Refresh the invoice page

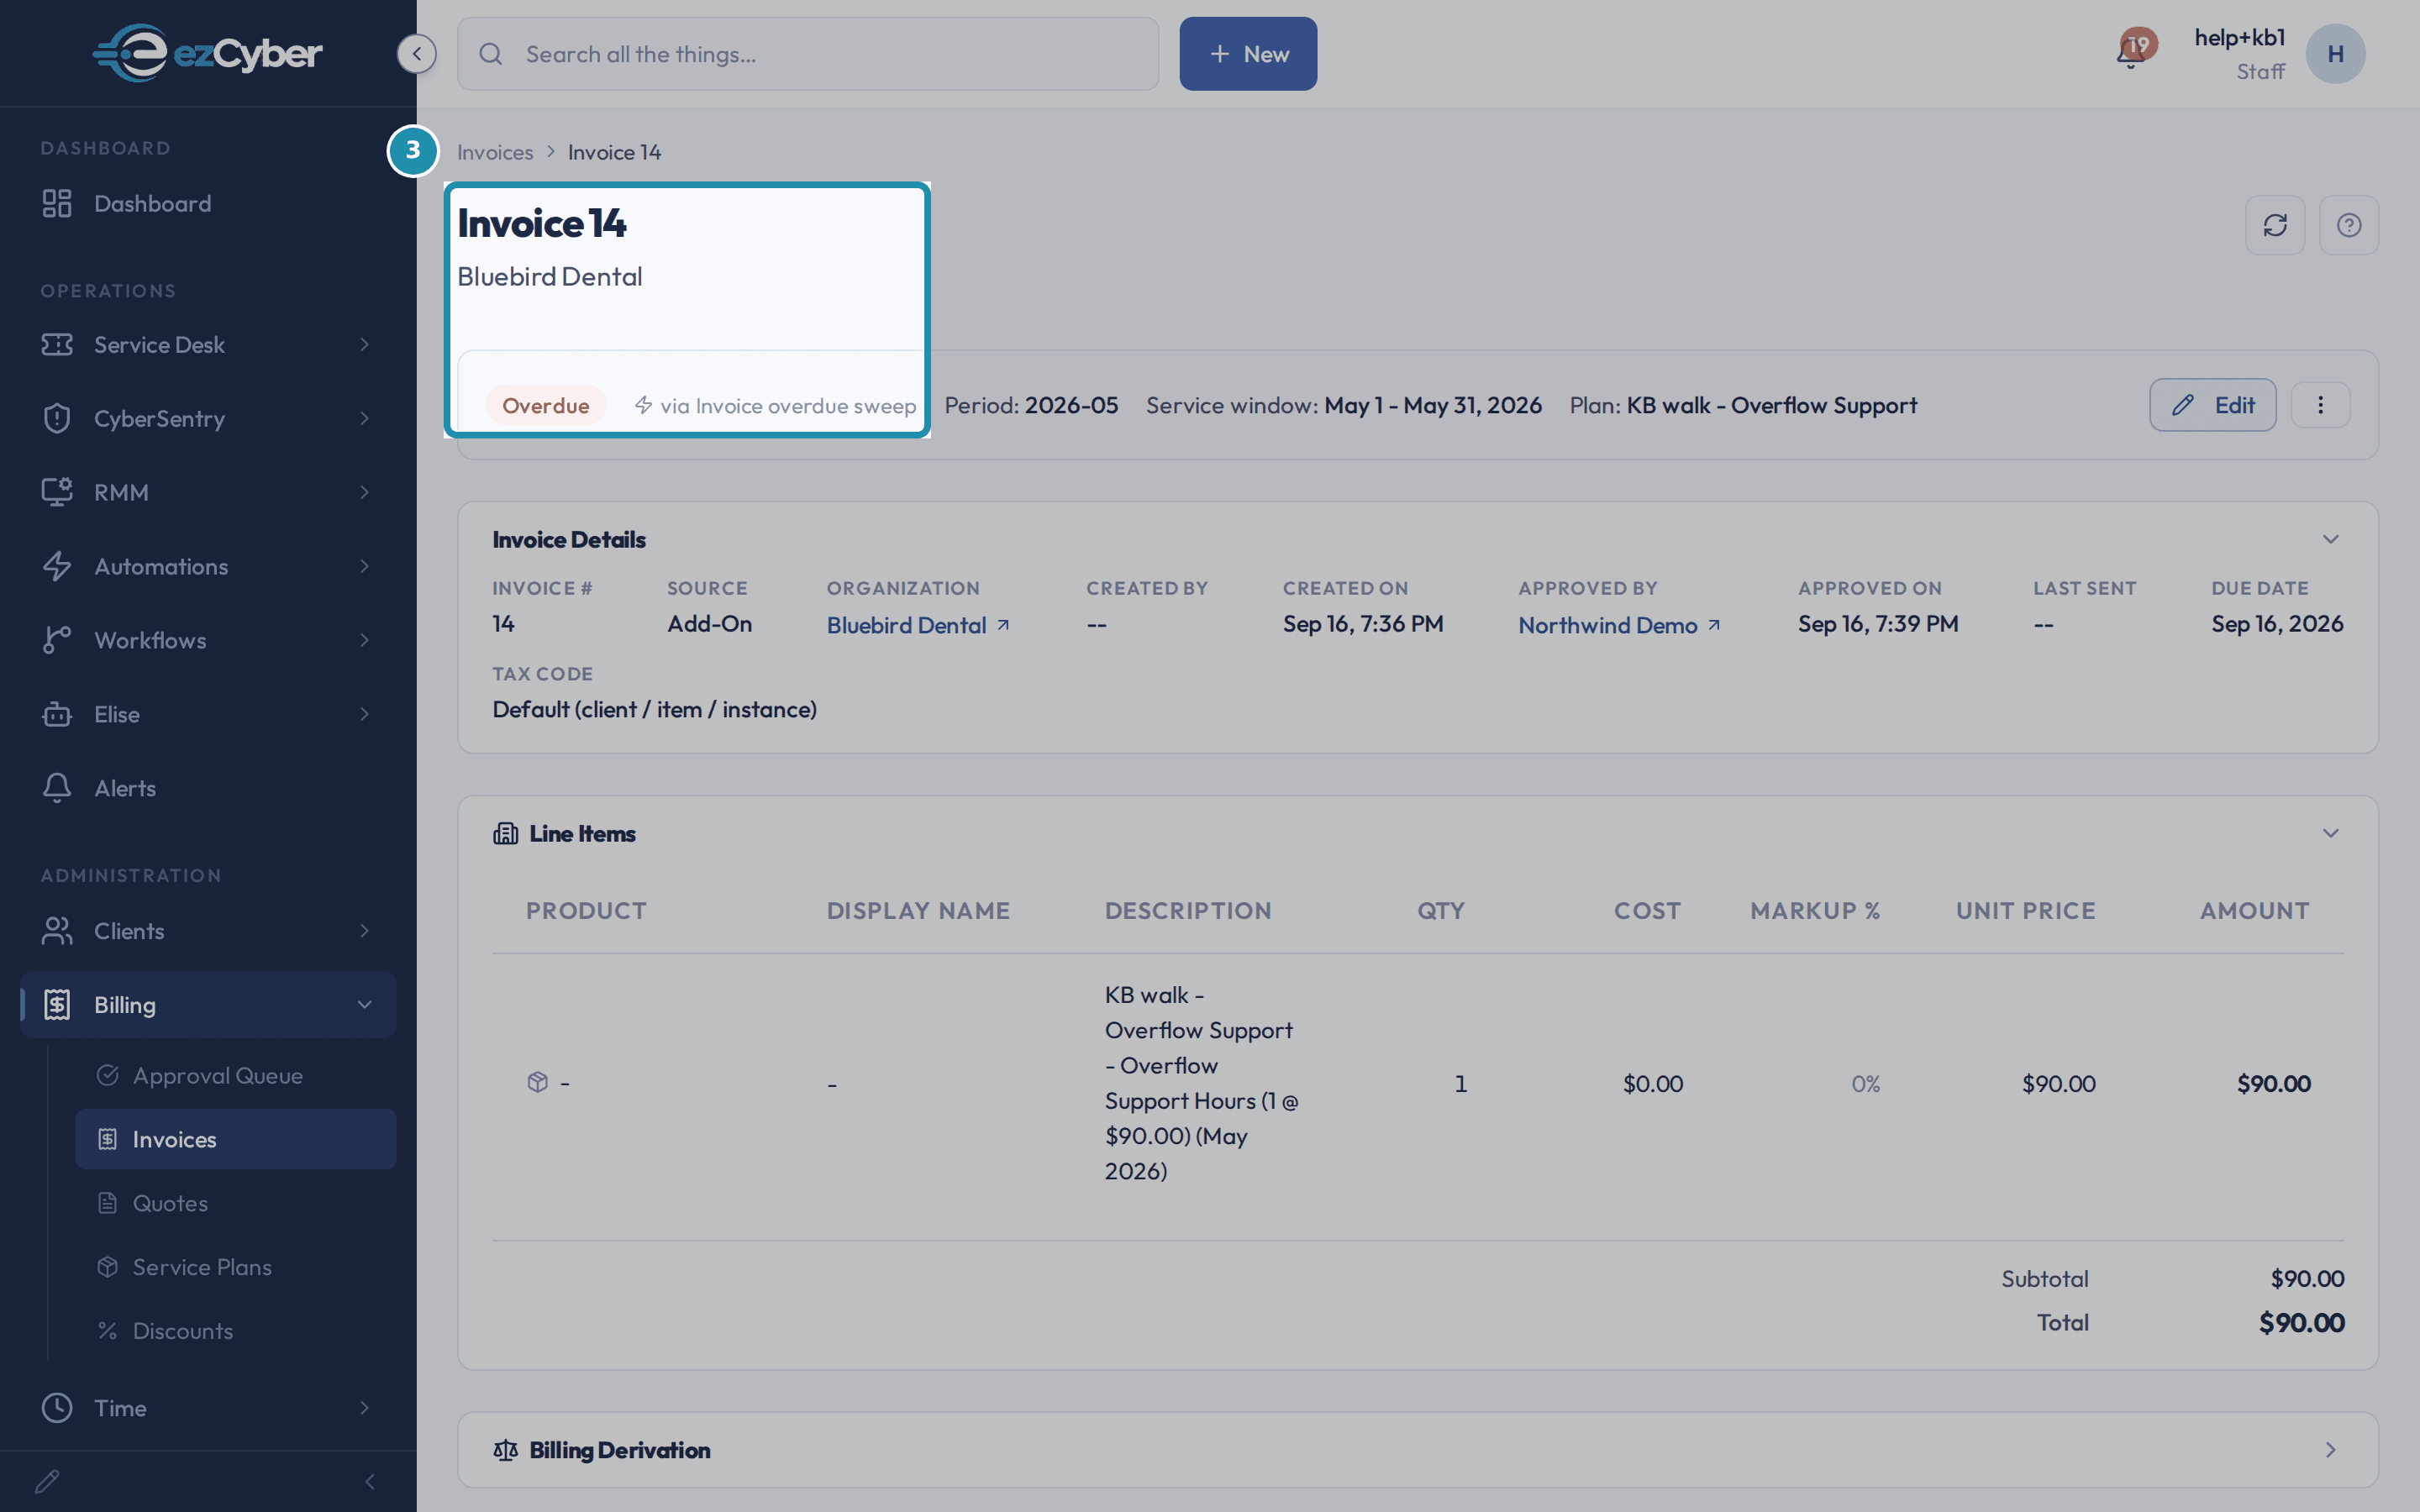2275,225
